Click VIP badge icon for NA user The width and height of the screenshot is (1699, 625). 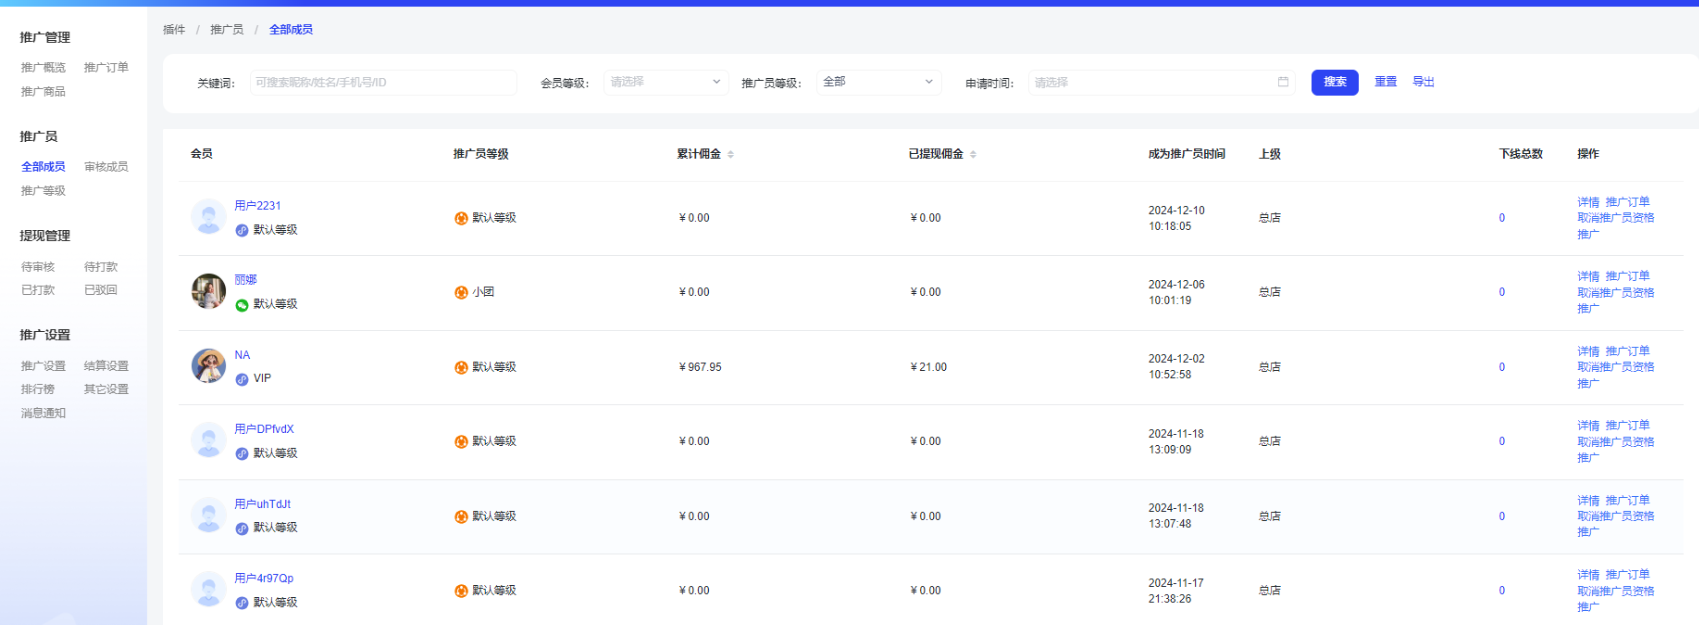pos(242,379)
